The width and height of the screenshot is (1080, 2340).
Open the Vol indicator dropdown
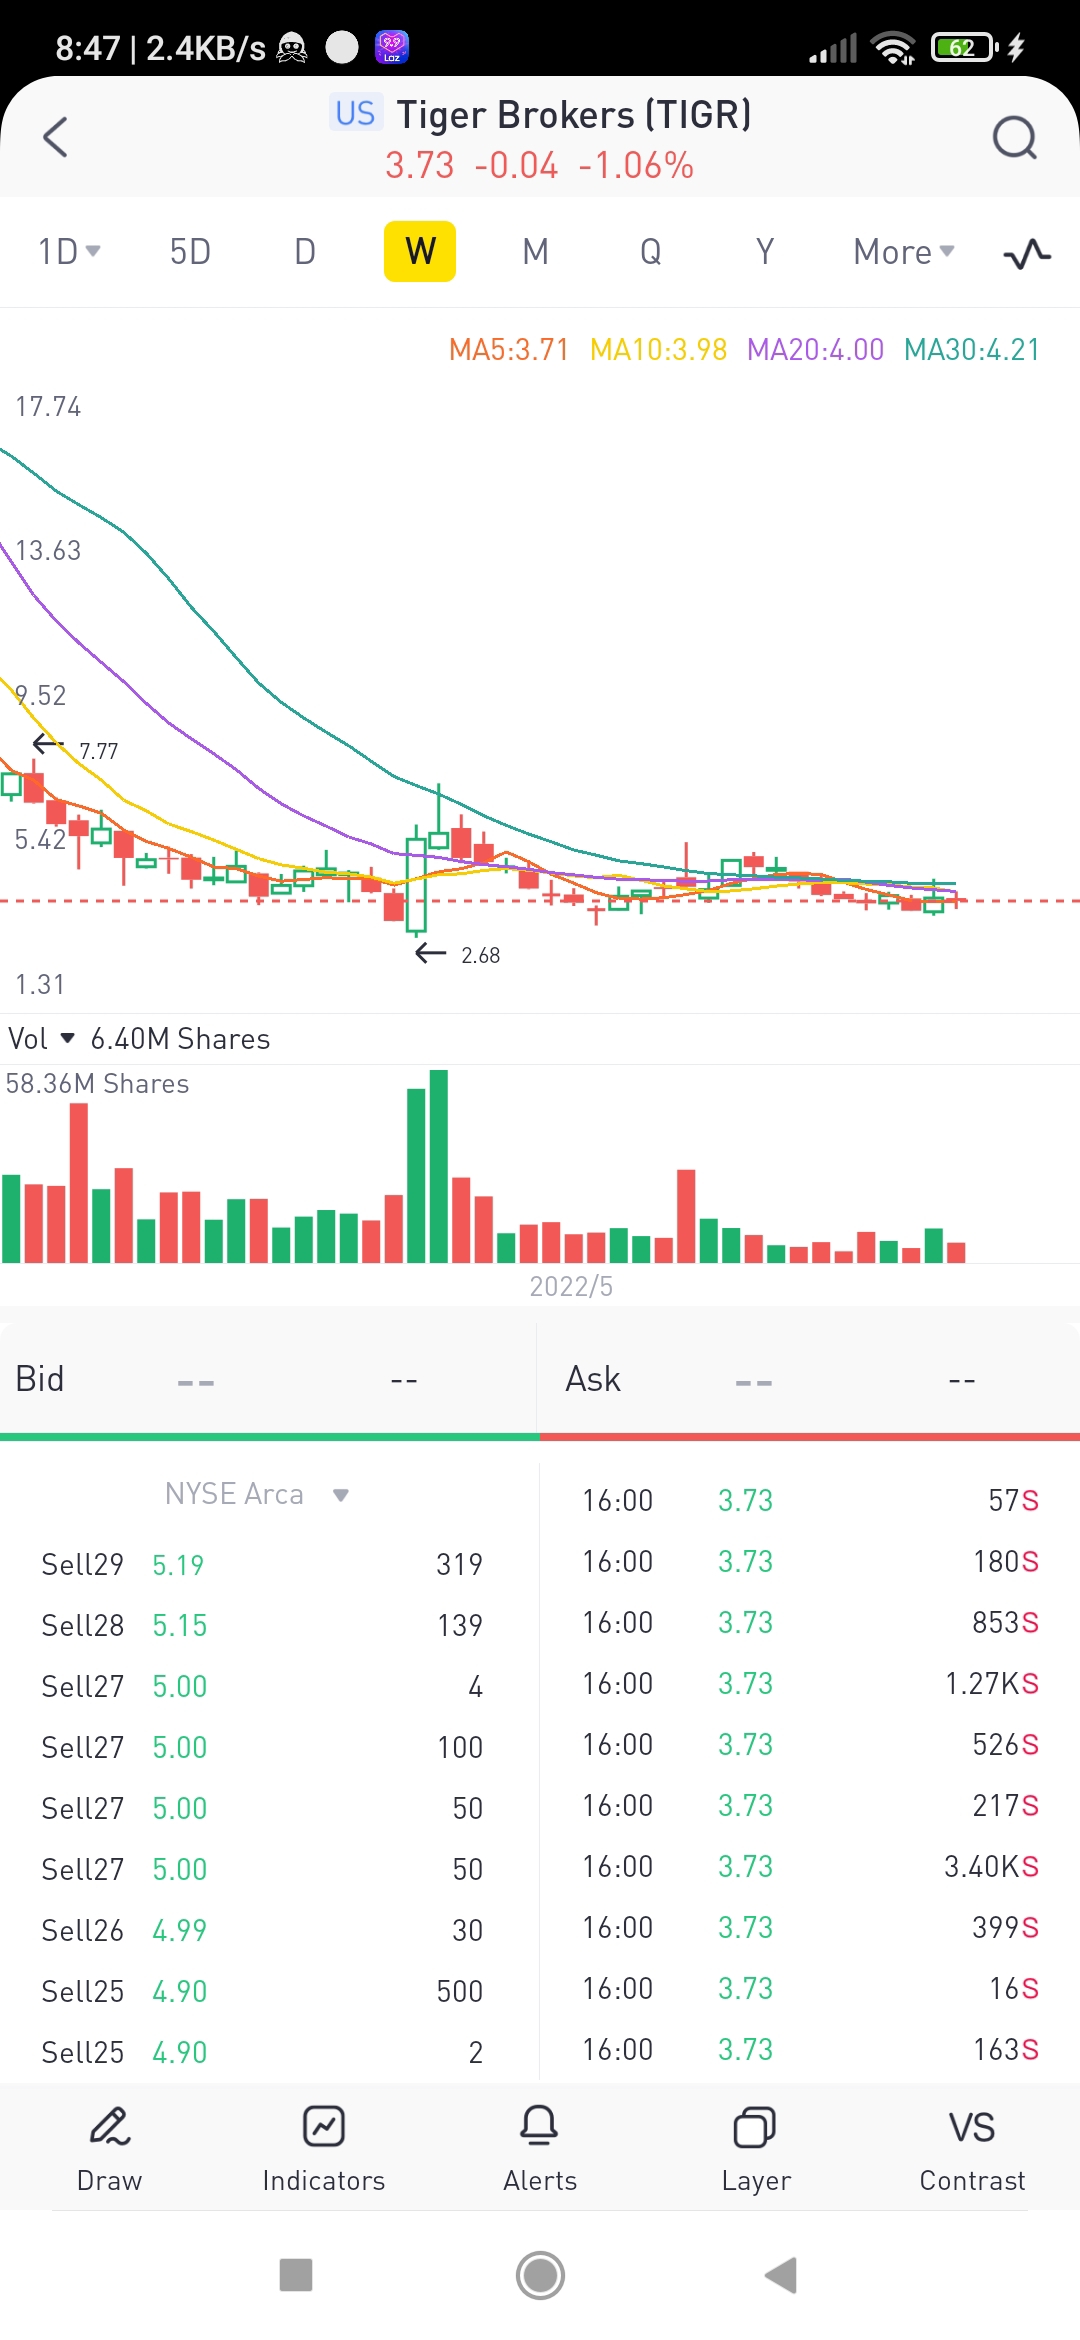point(41,1039)
